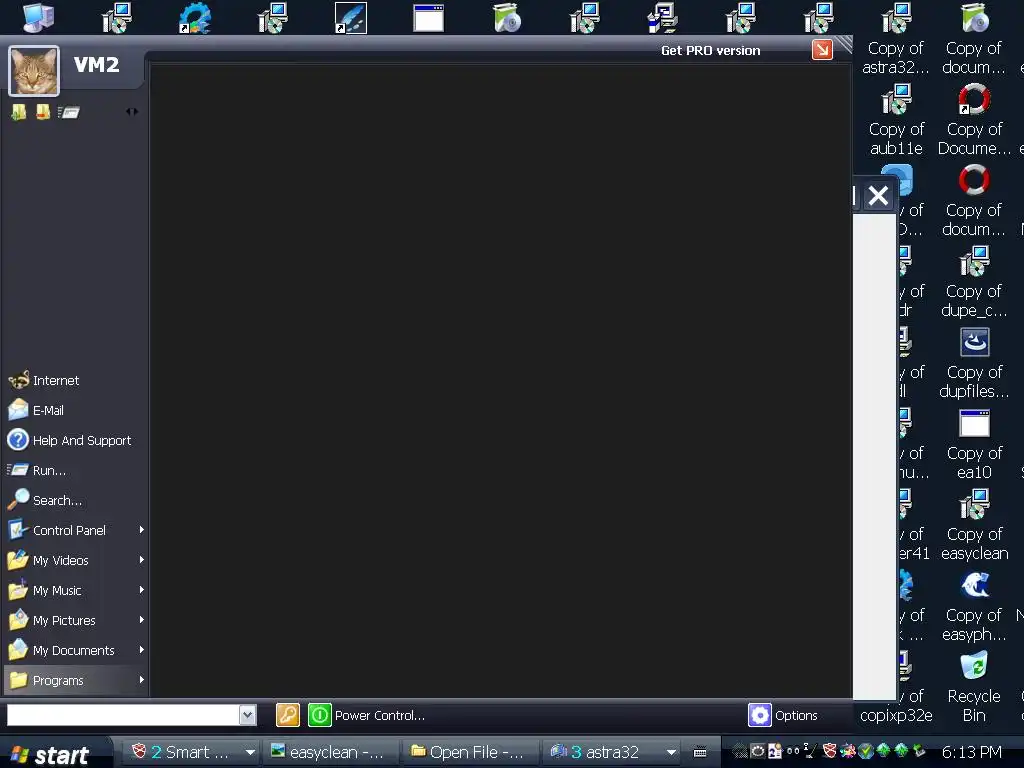Expand the My Videos submenu
This screenshot has width=1024, height=768.
pyautogui.click(x=74, y=560)
